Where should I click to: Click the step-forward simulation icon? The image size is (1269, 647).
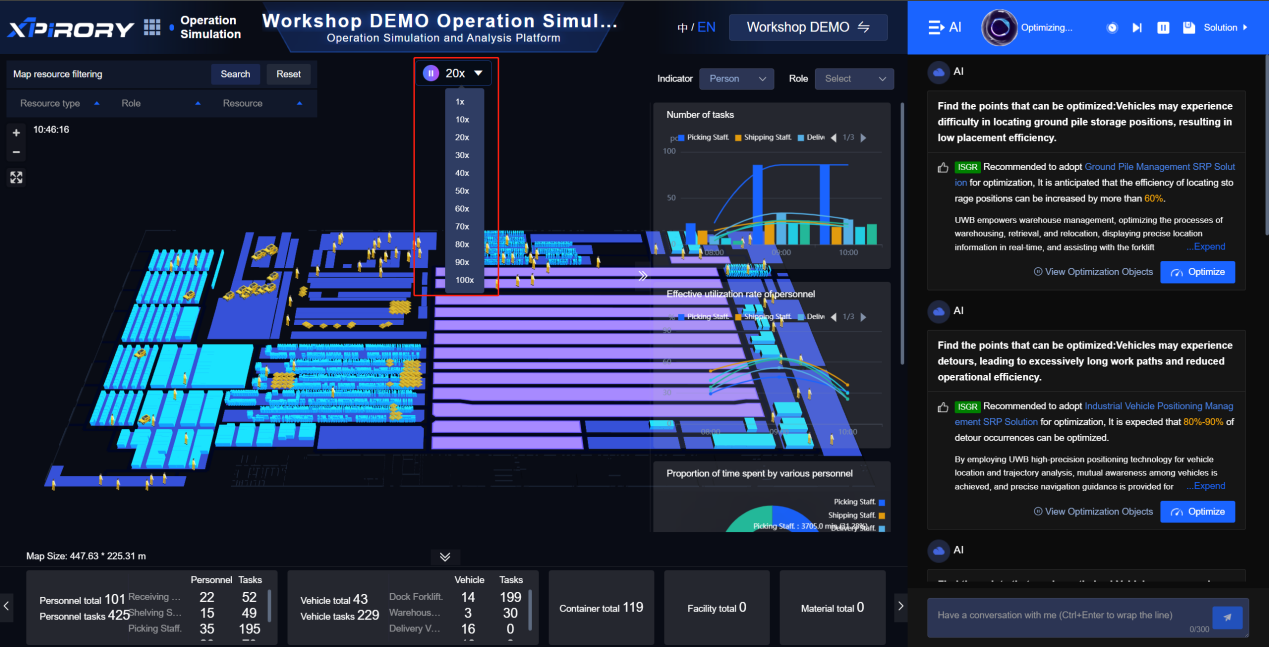1137,28
